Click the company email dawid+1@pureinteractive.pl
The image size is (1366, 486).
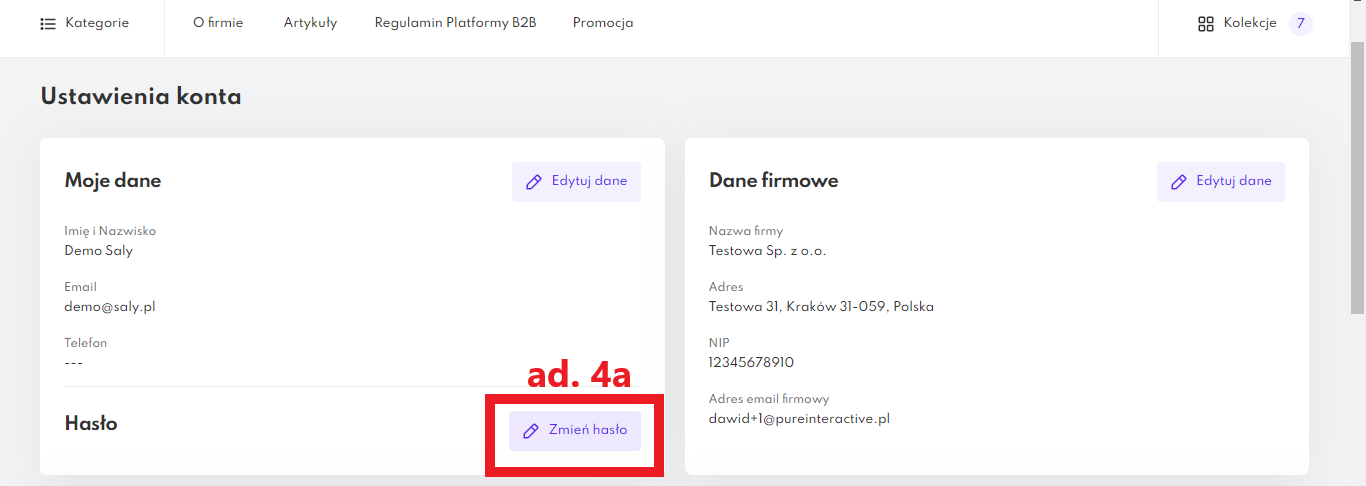point(799,419)
